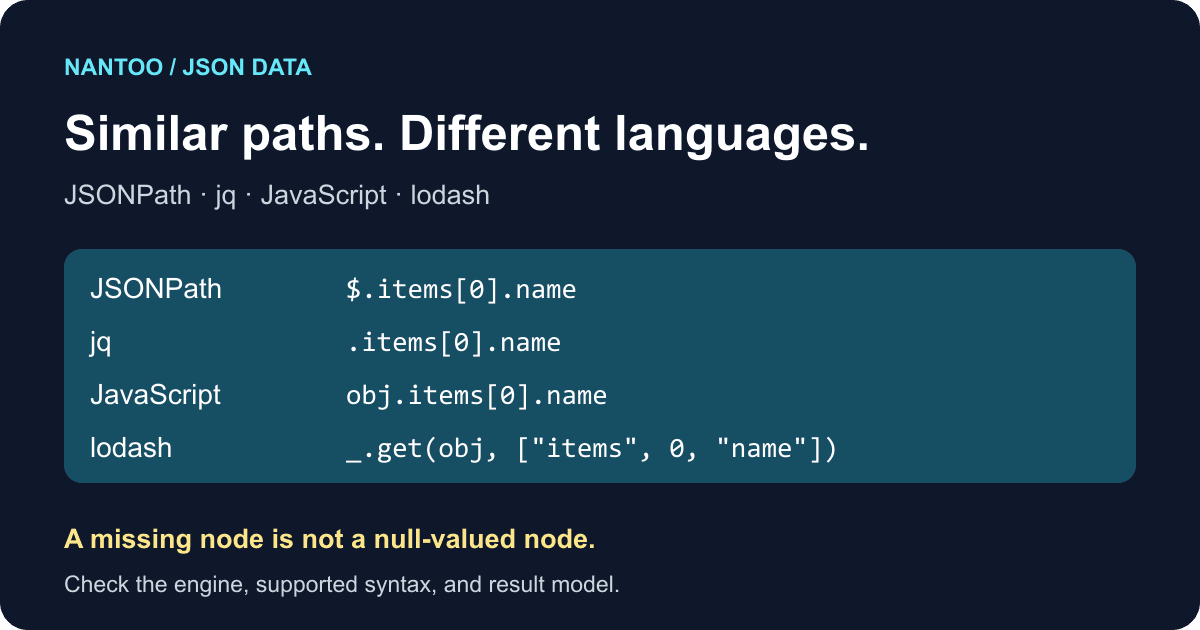Click the lodash _.get(obj, ...) code
Viewport: 1200px width, 630px height.
coord(591,449)
